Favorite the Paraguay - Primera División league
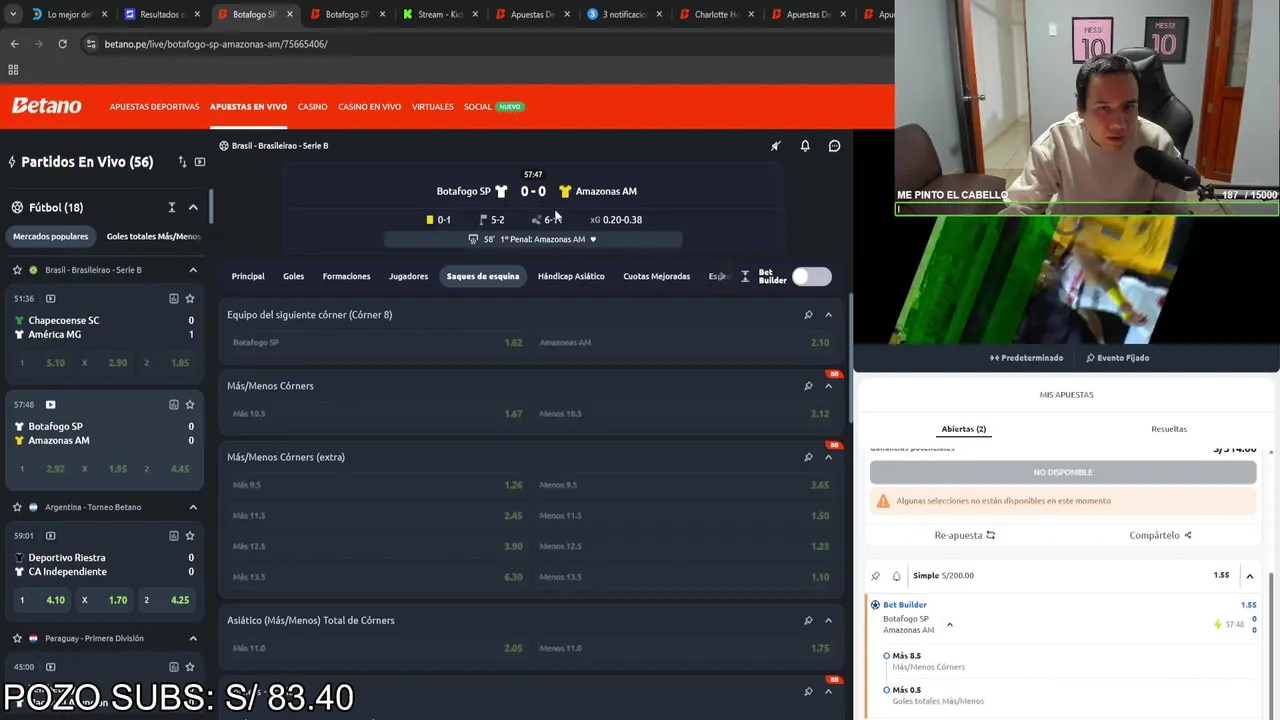1280x720 pixels. tap(17, 638)
